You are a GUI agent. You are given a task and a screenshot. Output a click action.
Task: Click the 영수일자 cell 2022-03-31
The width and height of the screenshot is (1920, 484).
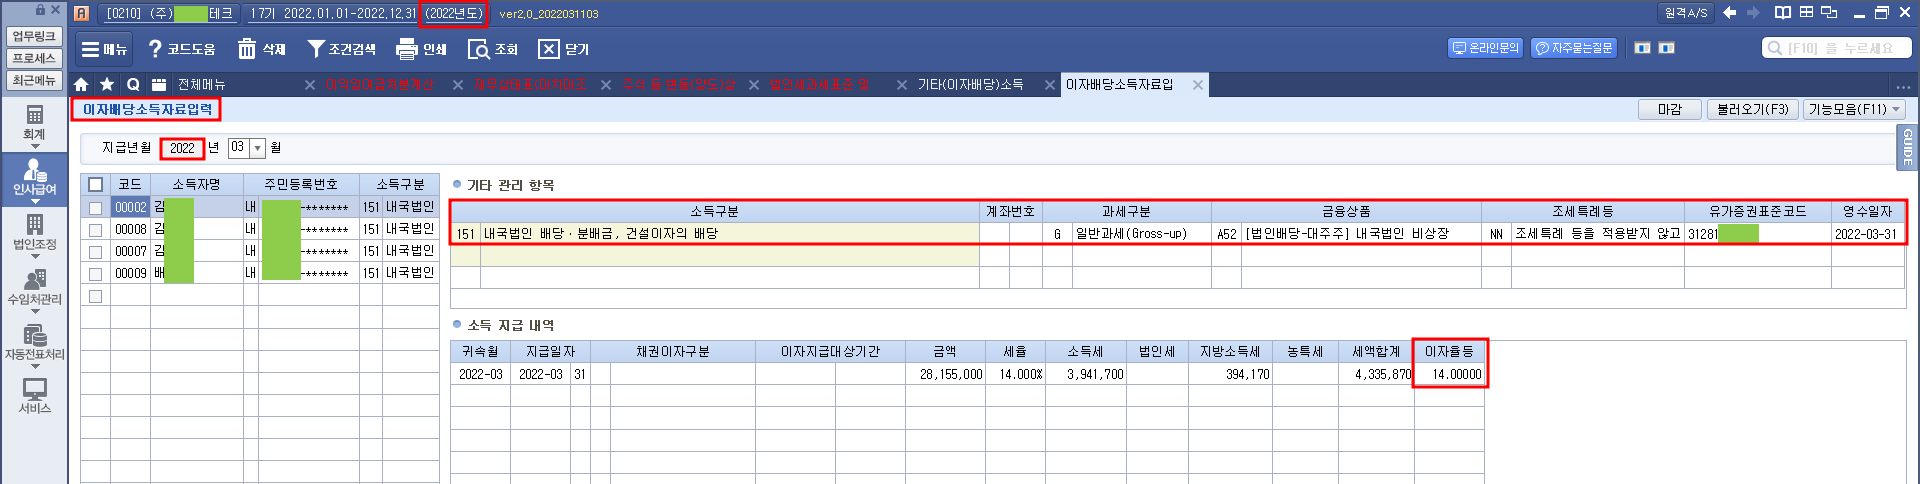click(x=1866, y=234)
